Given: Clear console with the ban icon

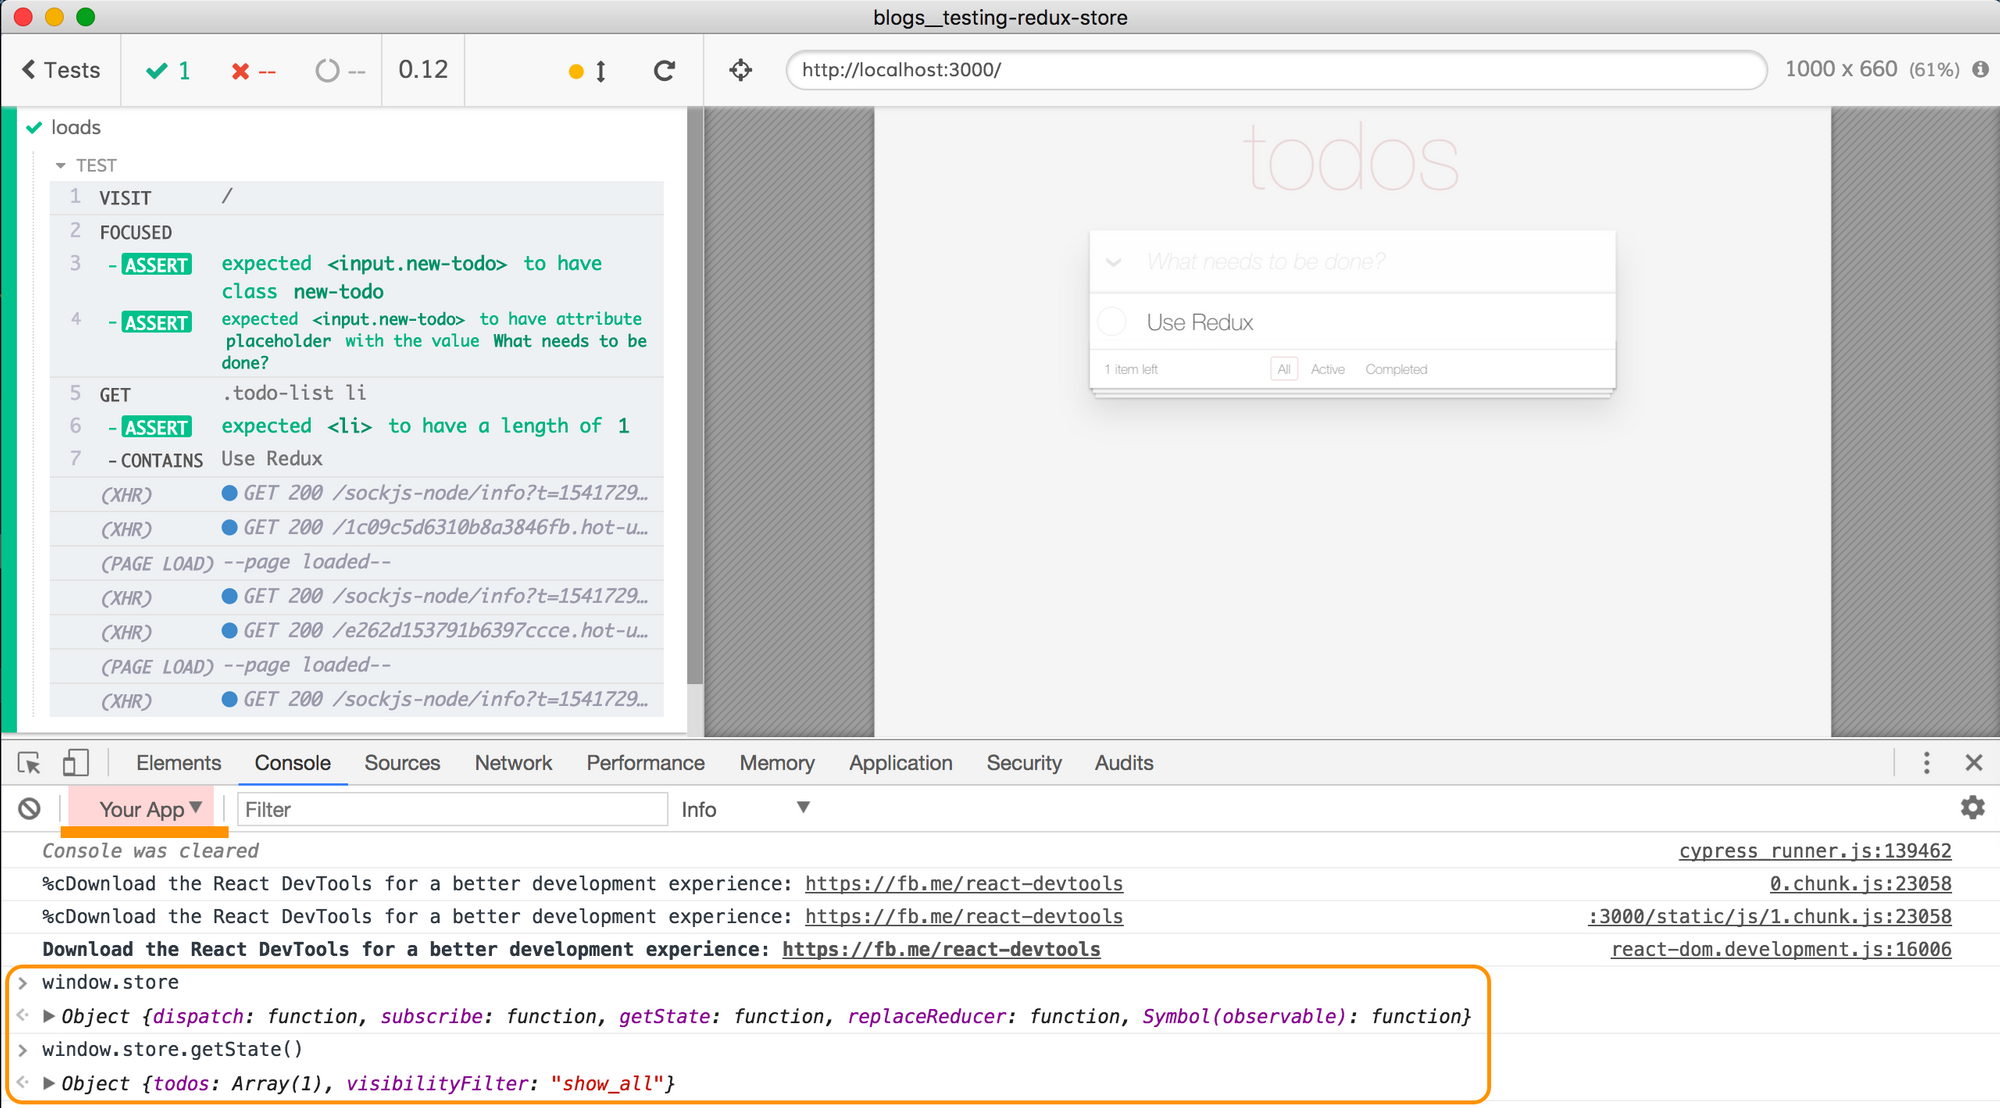Looking at the screenshot, I should 30,809.
